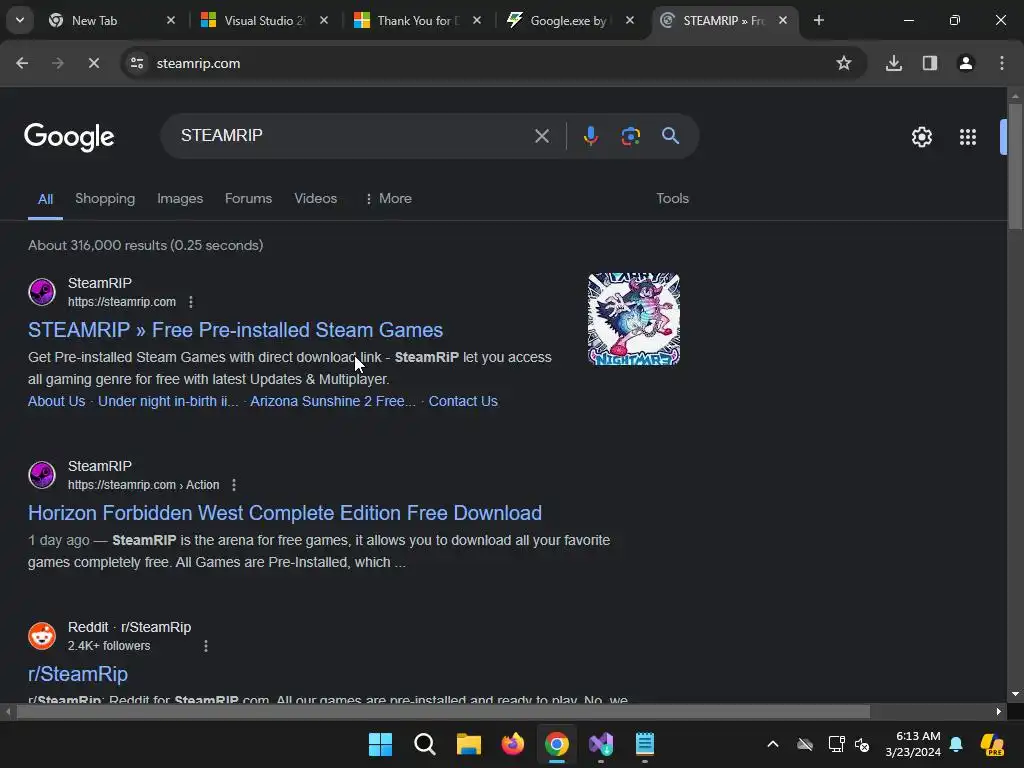Select the Images results tab
Image resolution: width=1024 pixels, height=768 pixels.
(180, 199)
